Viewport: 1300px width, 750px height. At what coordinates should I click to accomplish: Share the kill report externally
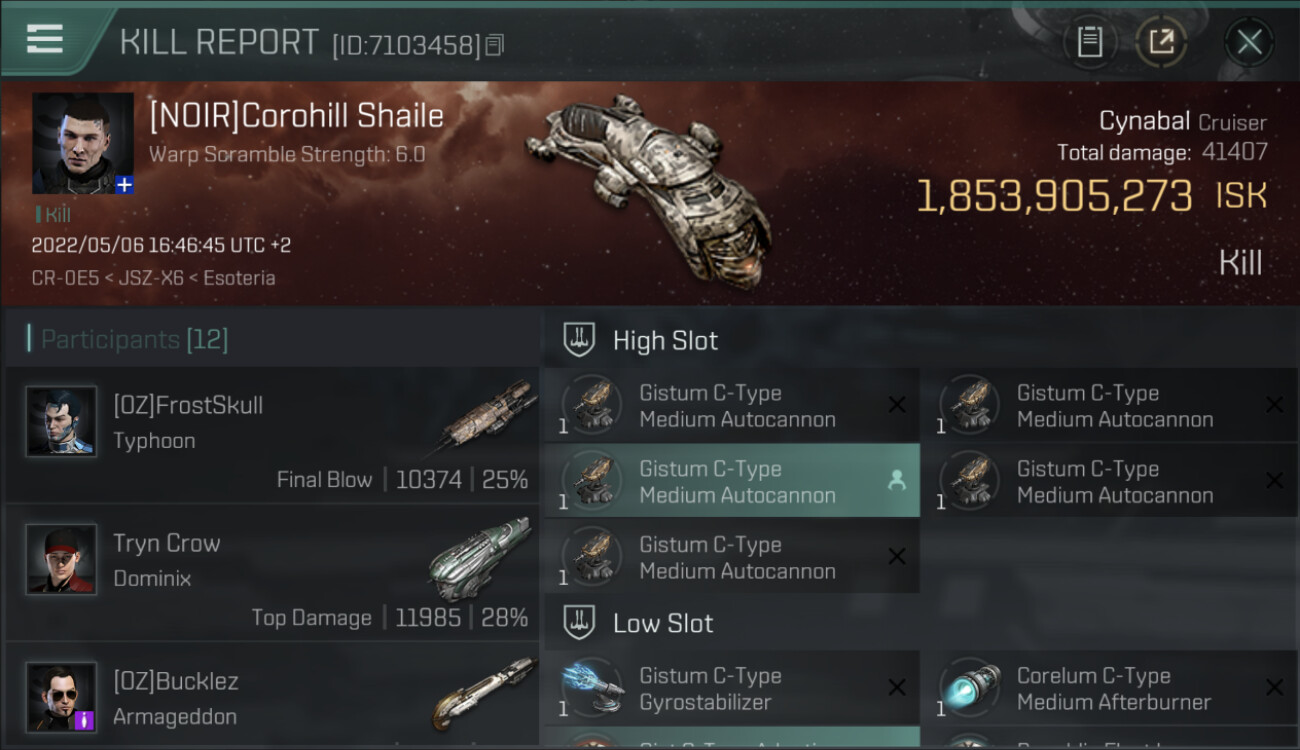click(x=1161, y=42)
